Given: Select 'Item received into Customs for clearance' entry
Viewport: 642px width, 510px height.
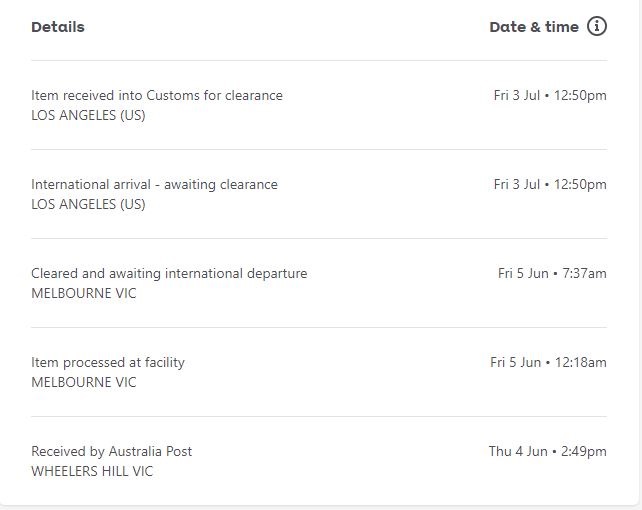Looking at the screenshot, I should point(157,96).
